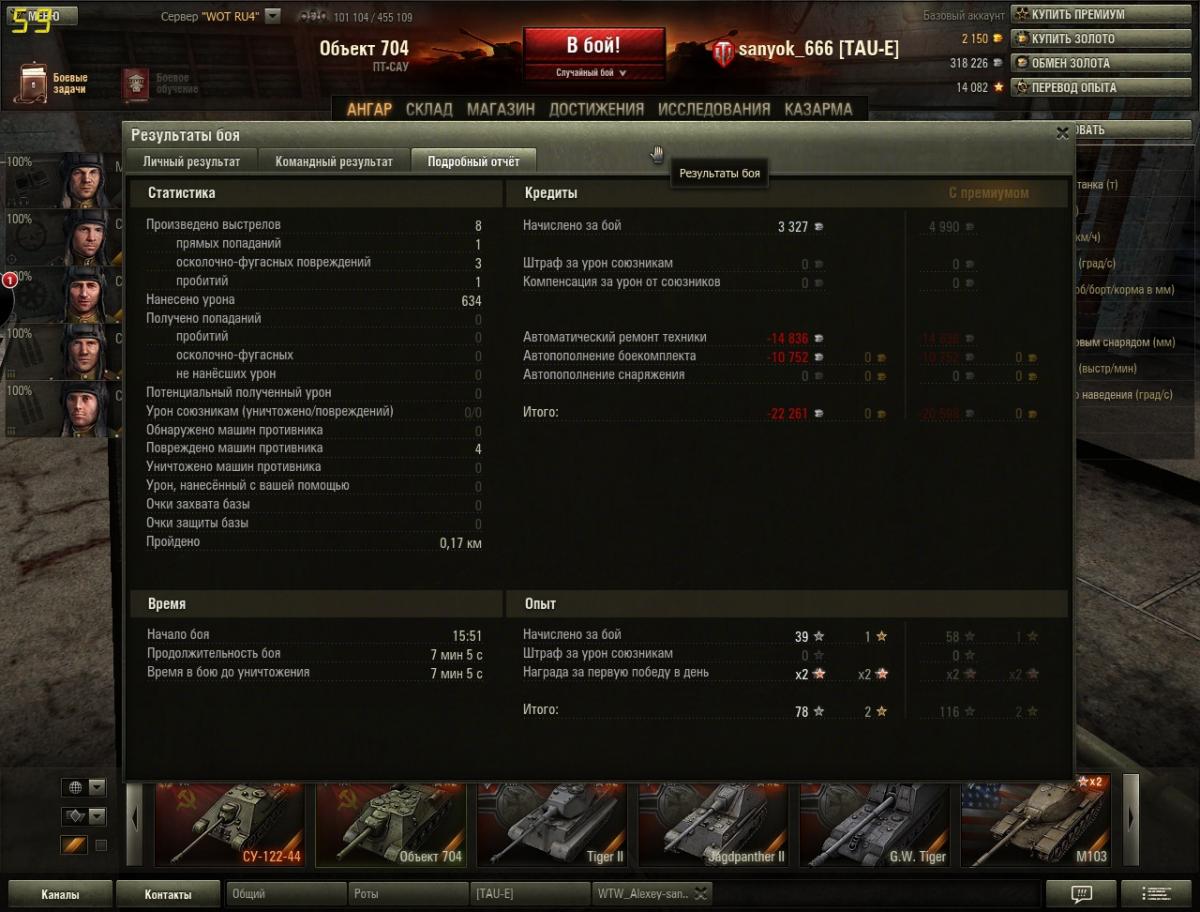Click the -22 261 total credits value
1200x912 pixels.
pyautogui.click(x=787, y=413)
